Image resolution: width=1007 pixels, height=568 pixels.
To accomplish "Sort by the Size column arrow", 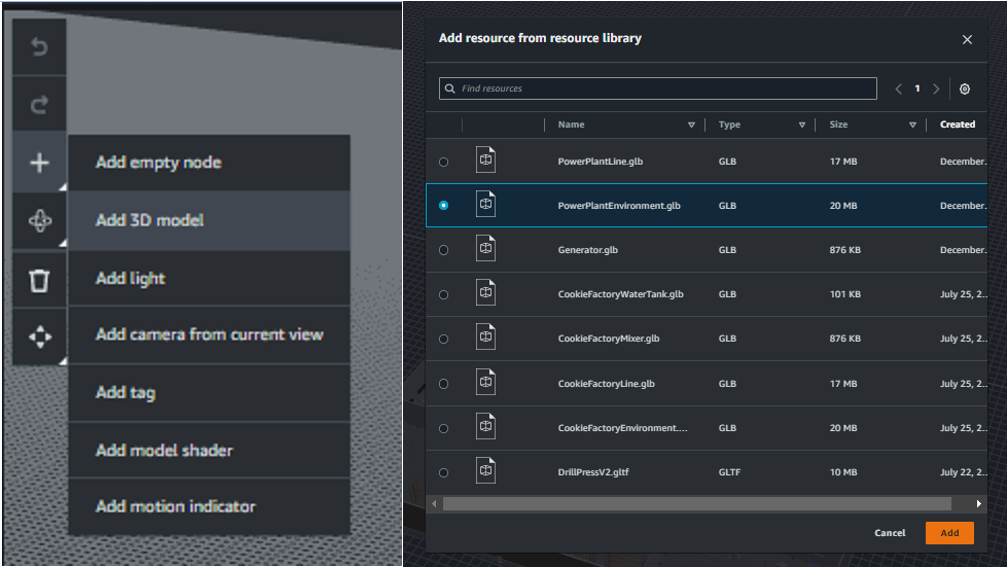I will (913, 125).
